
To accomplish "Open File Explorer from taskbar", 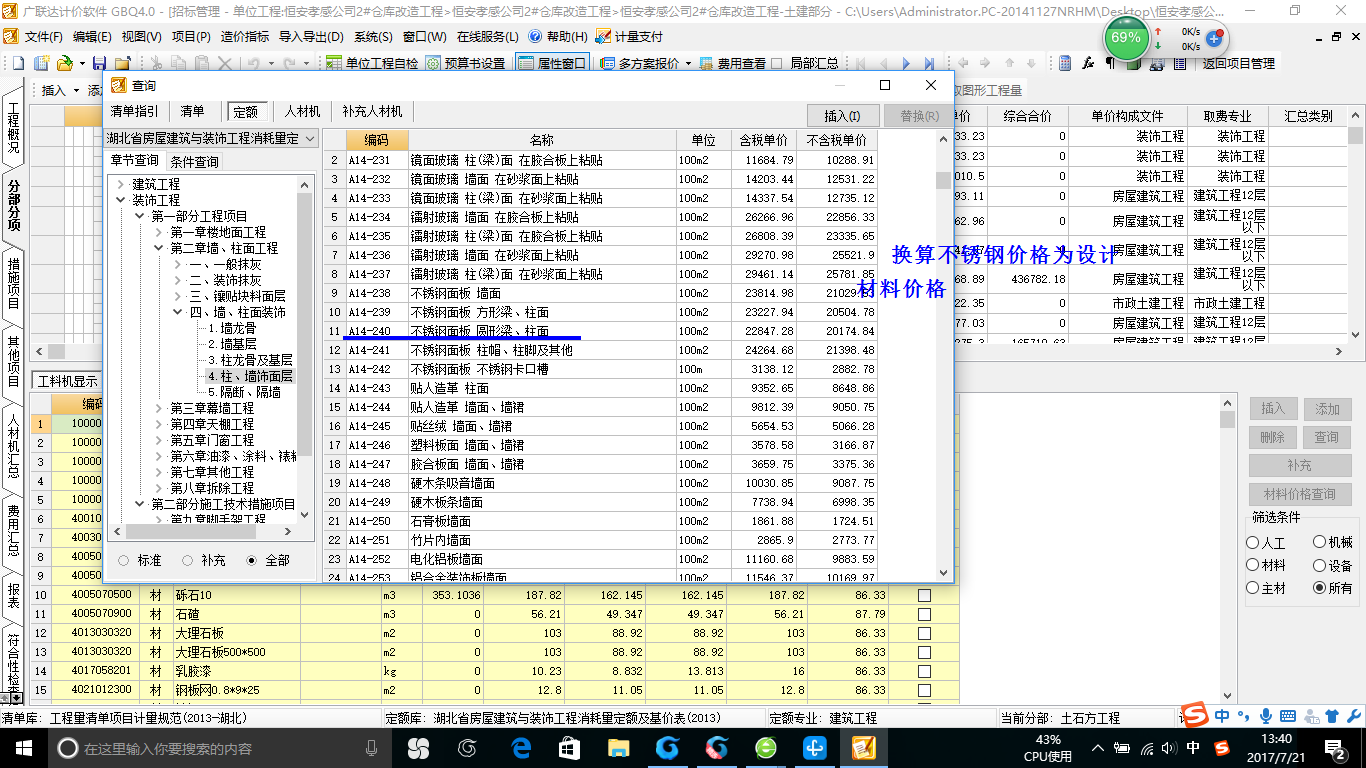I will click(x=618, y=748).
